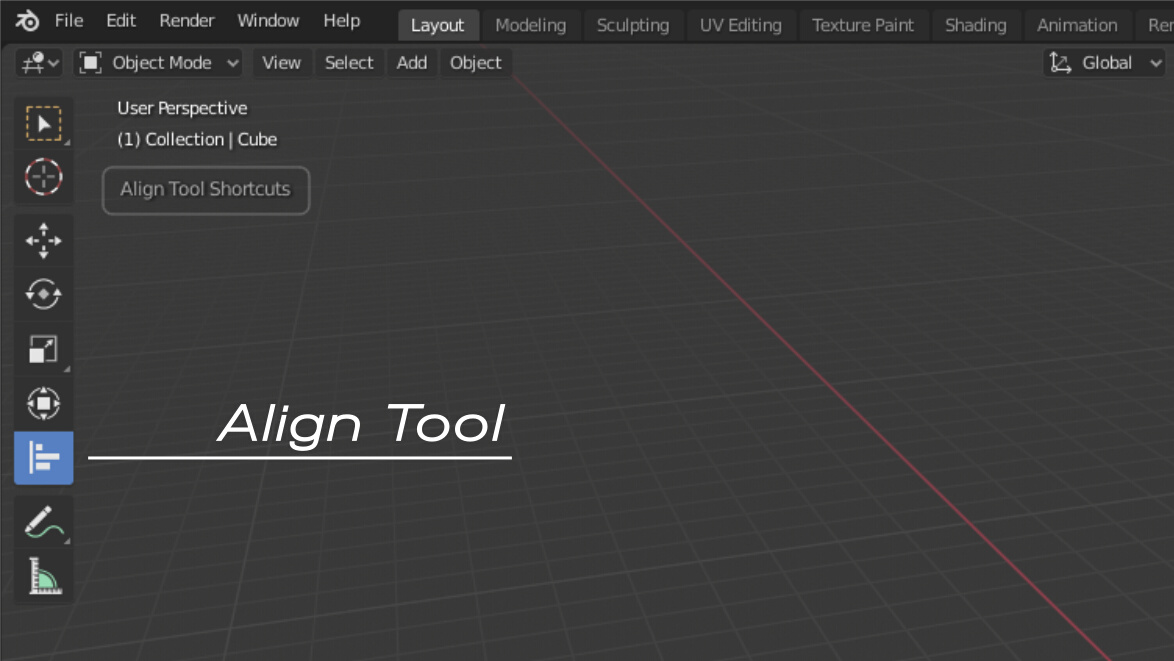This screenshot has height=661, width=1174.
Task: Open the Add menu
Action: point(411,62)
